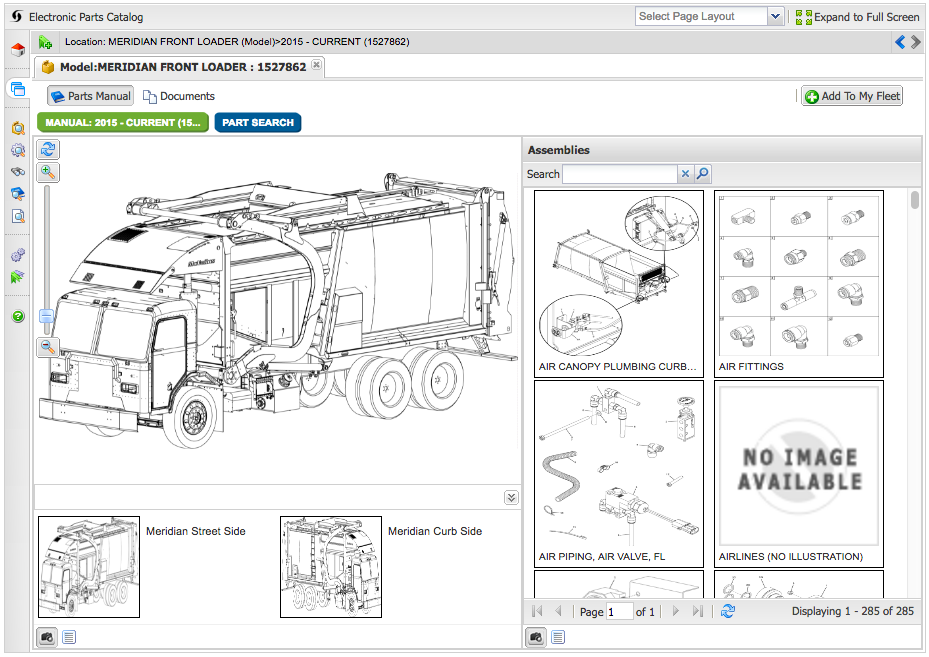Click in the Select Page Layout combo box
Image resolution: width=929 pixels, height=657 pixels.
coord(701,17)
